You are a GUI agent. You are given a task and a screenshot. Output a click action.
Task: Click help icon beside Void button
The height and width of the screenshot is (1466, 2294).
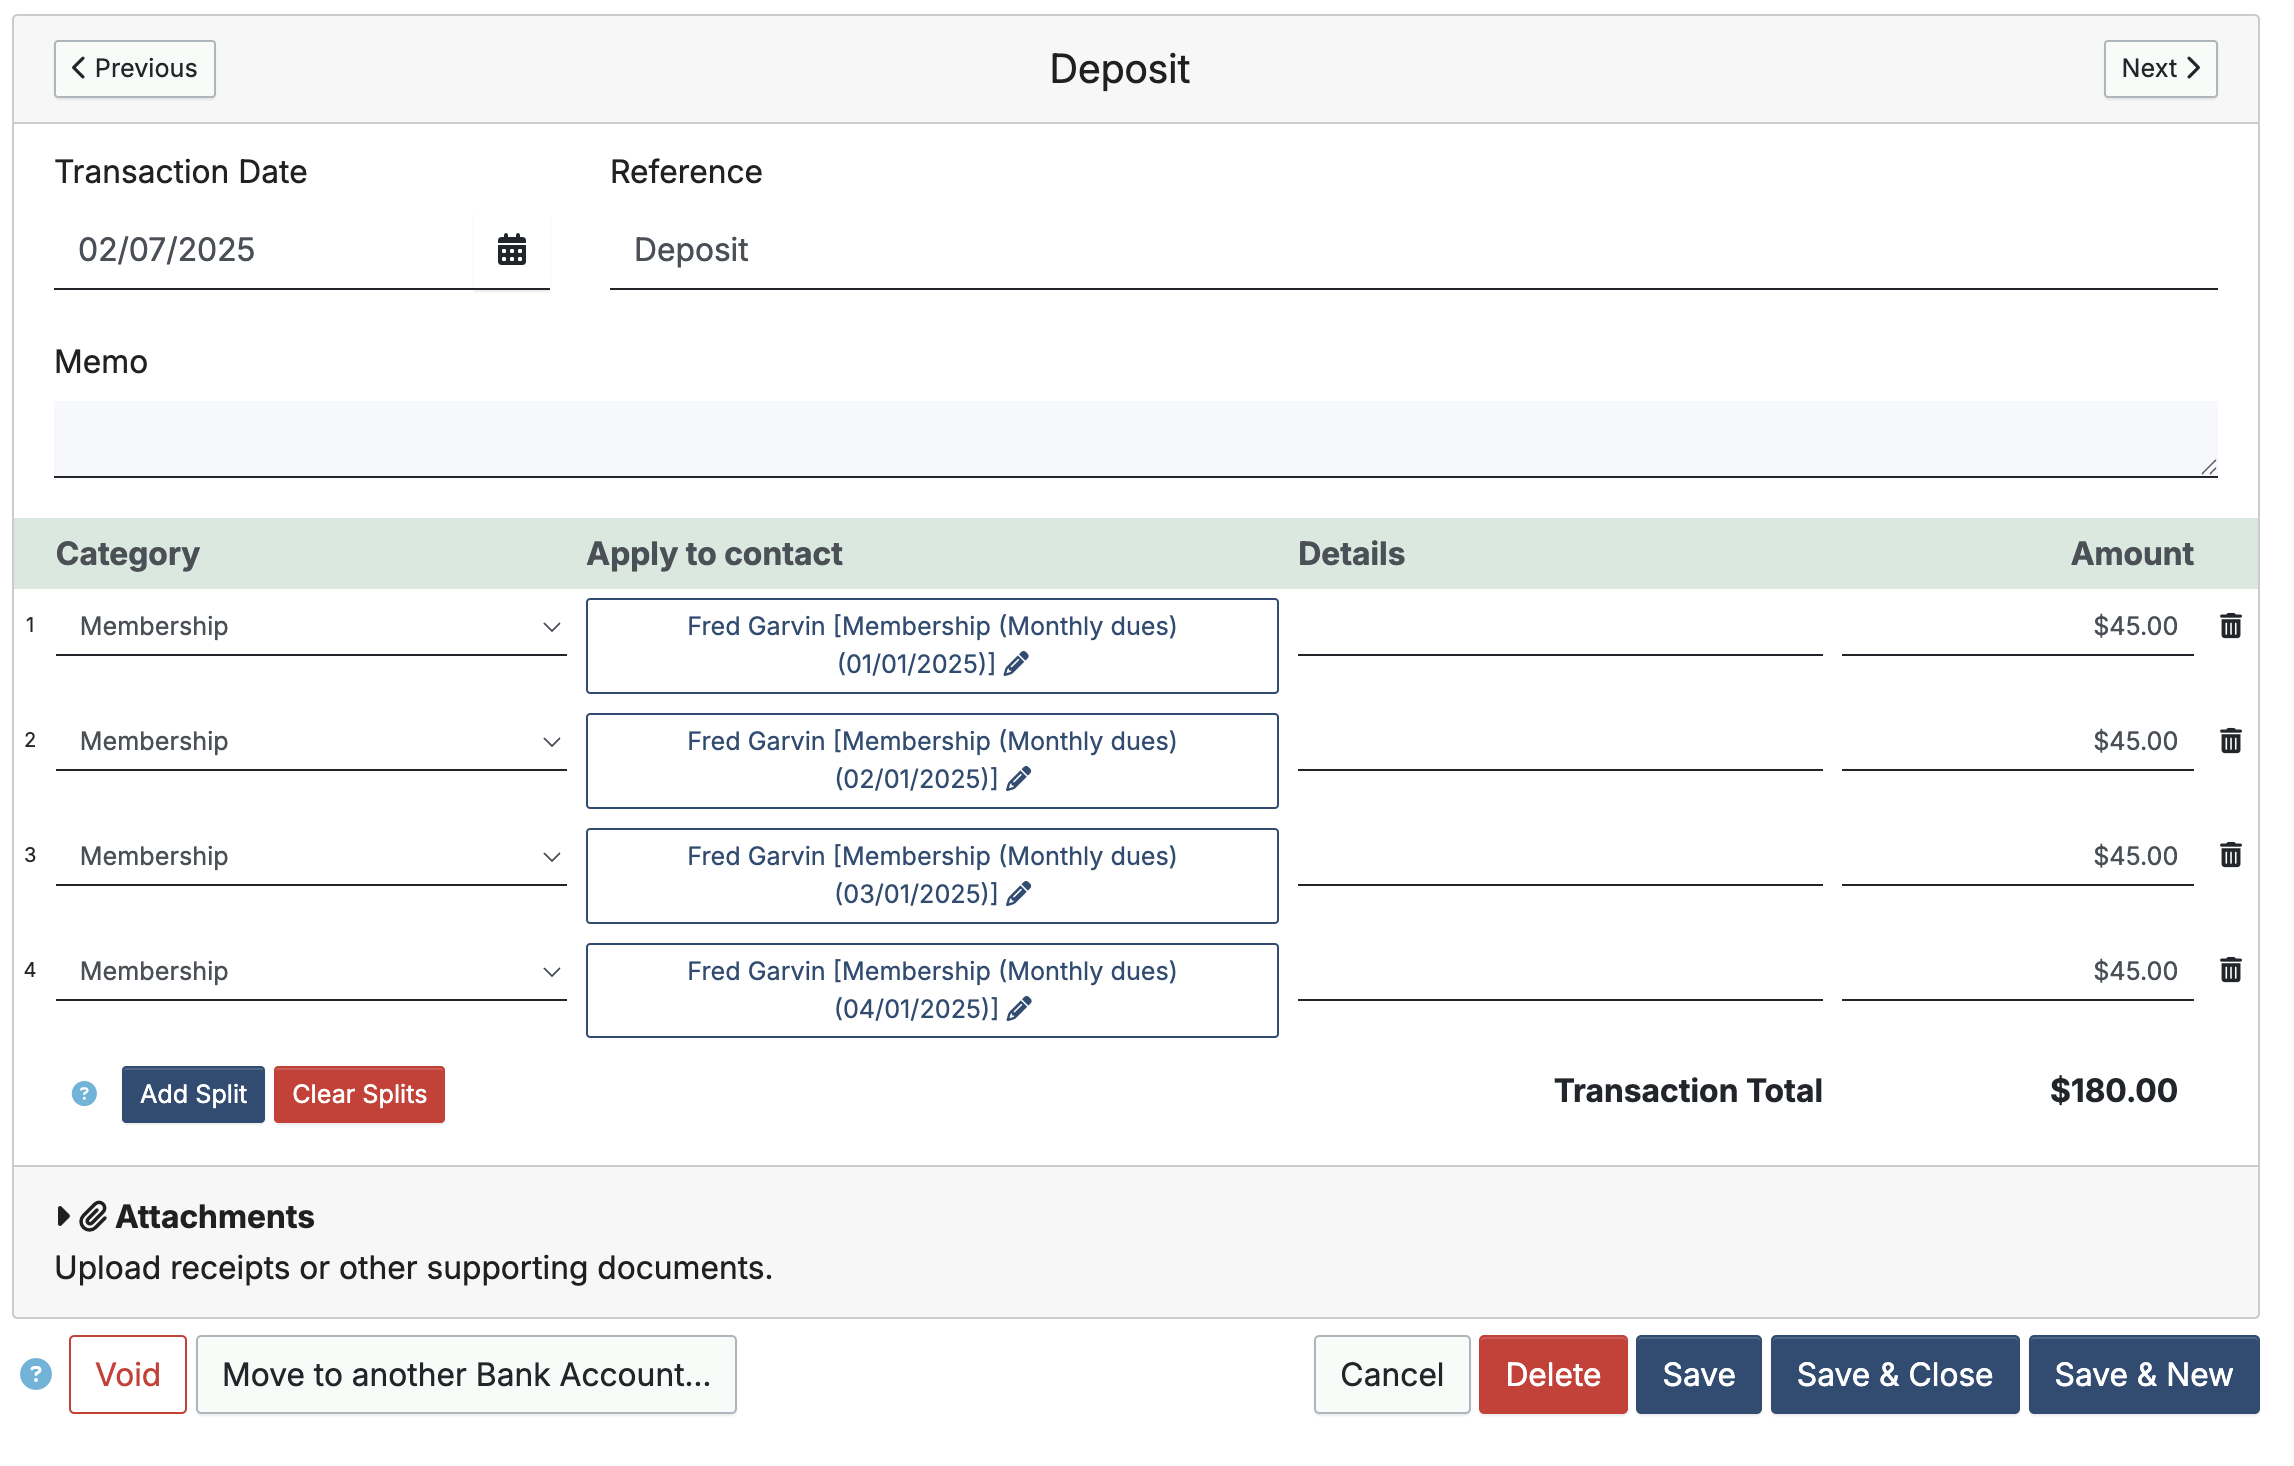[x=36, y=1374]
